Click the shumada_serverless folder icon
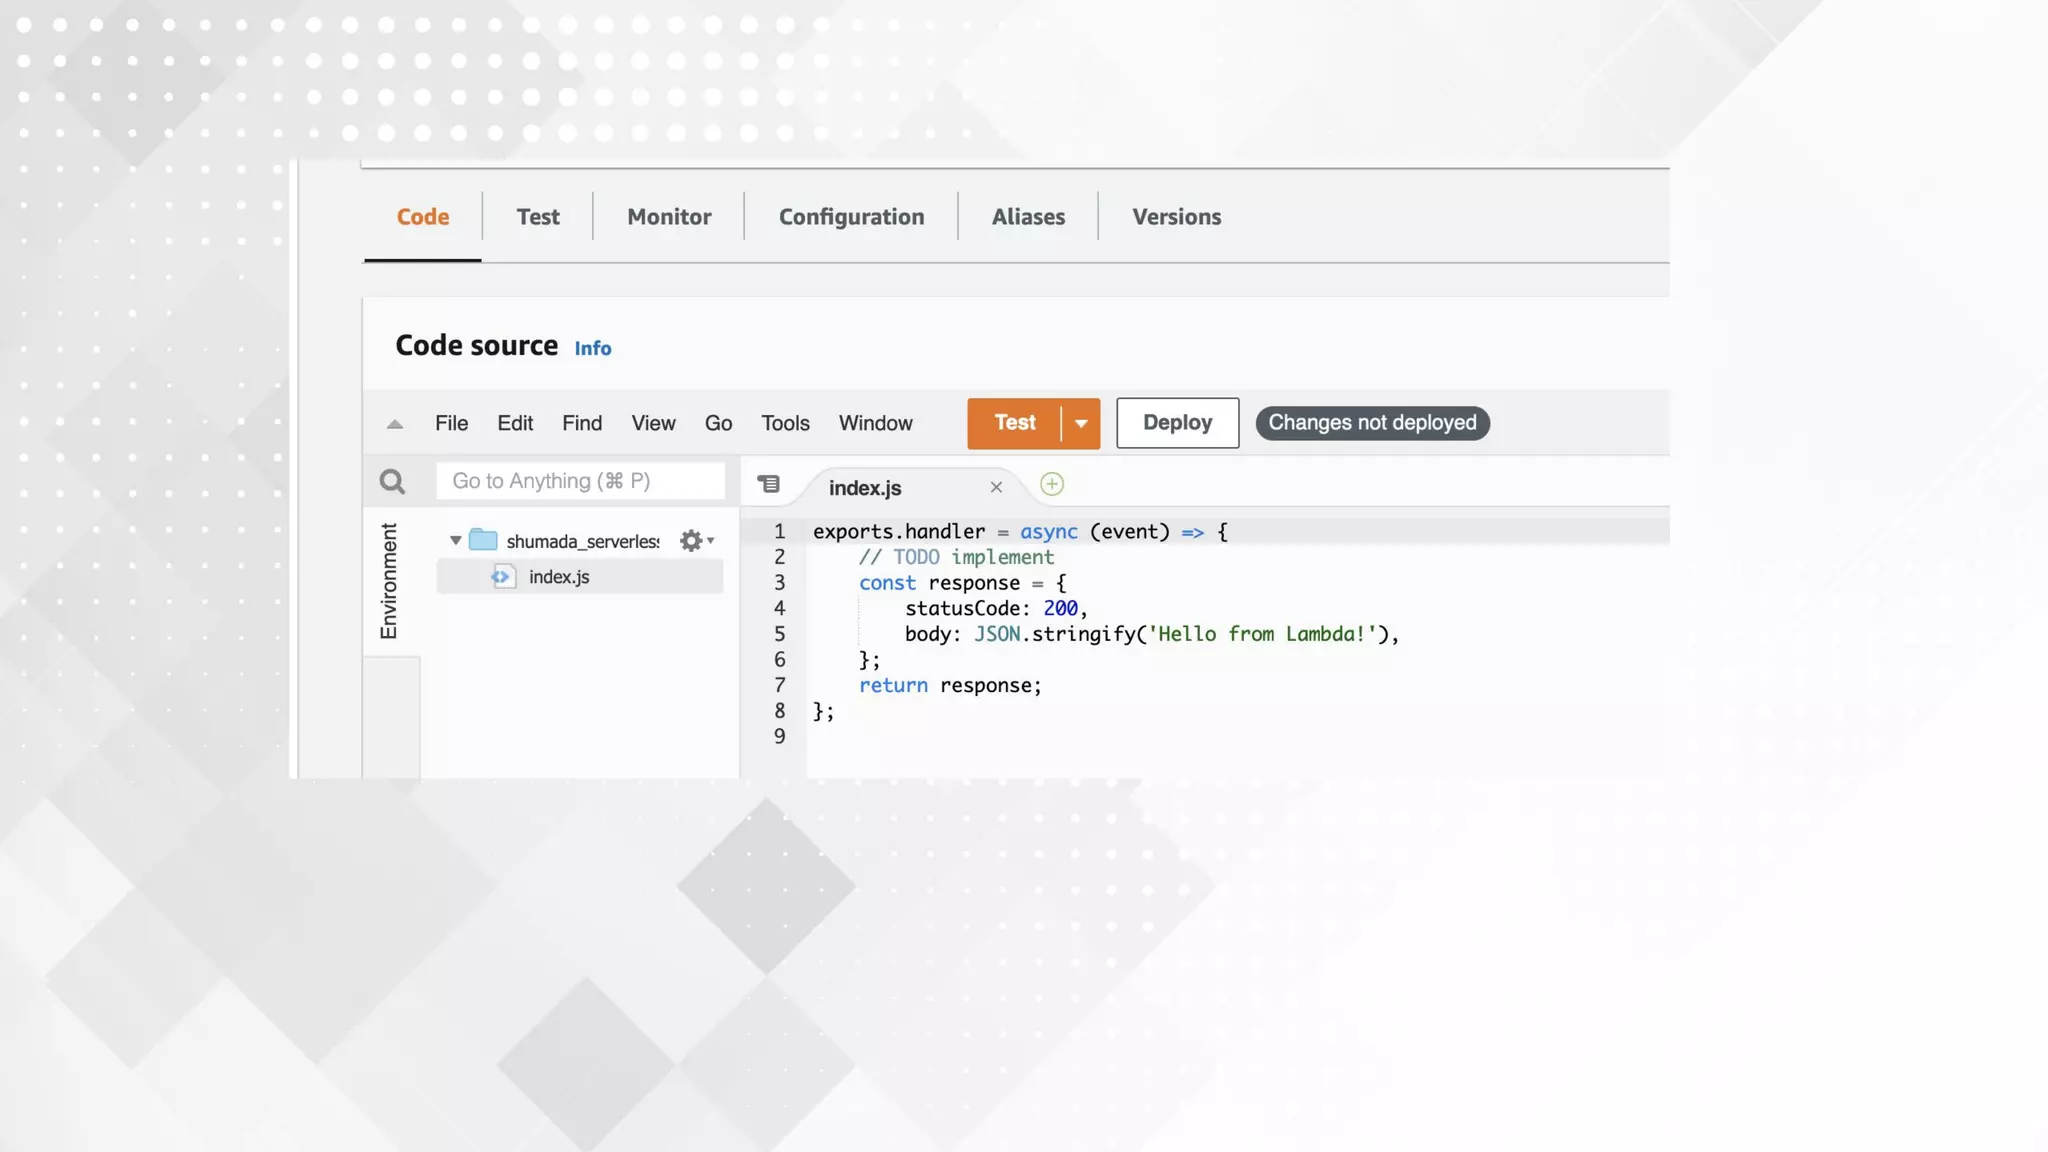Viewport: 2048px width, 1152px height. click(483, 540)
